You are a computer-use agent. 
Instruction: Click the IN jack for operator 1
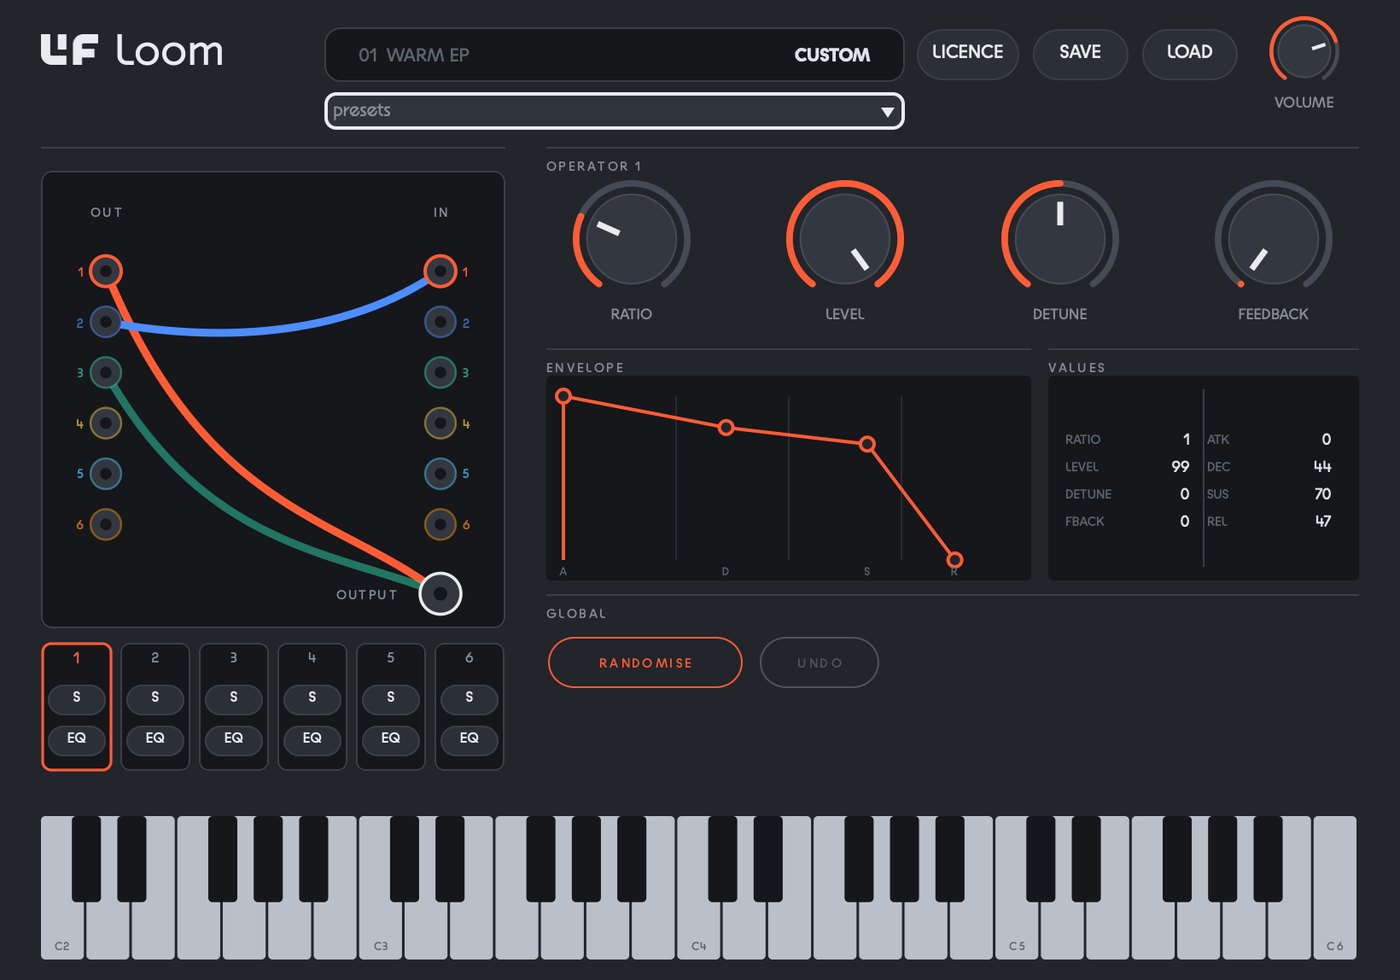point(440,271)
